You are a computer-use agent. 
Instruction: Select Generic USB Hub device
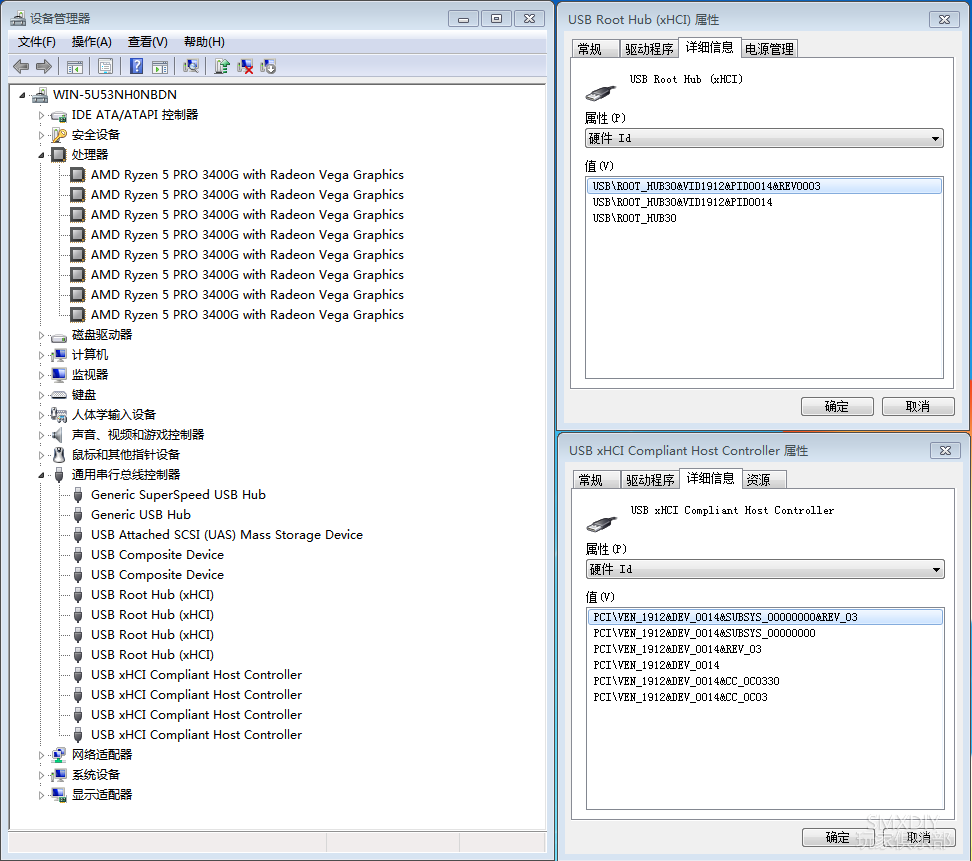(141, 514)
